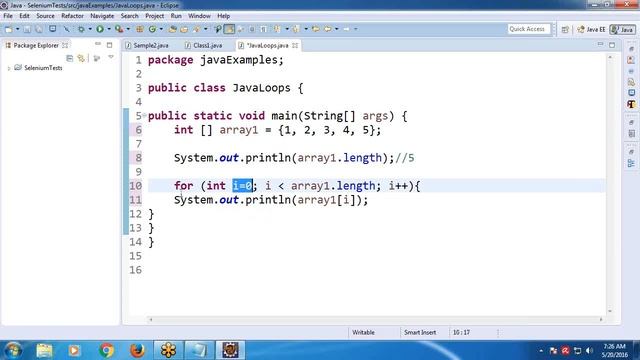The image size is (640, 360).
Task: Click the Writable status field
Action: click(x=363, y=332)
